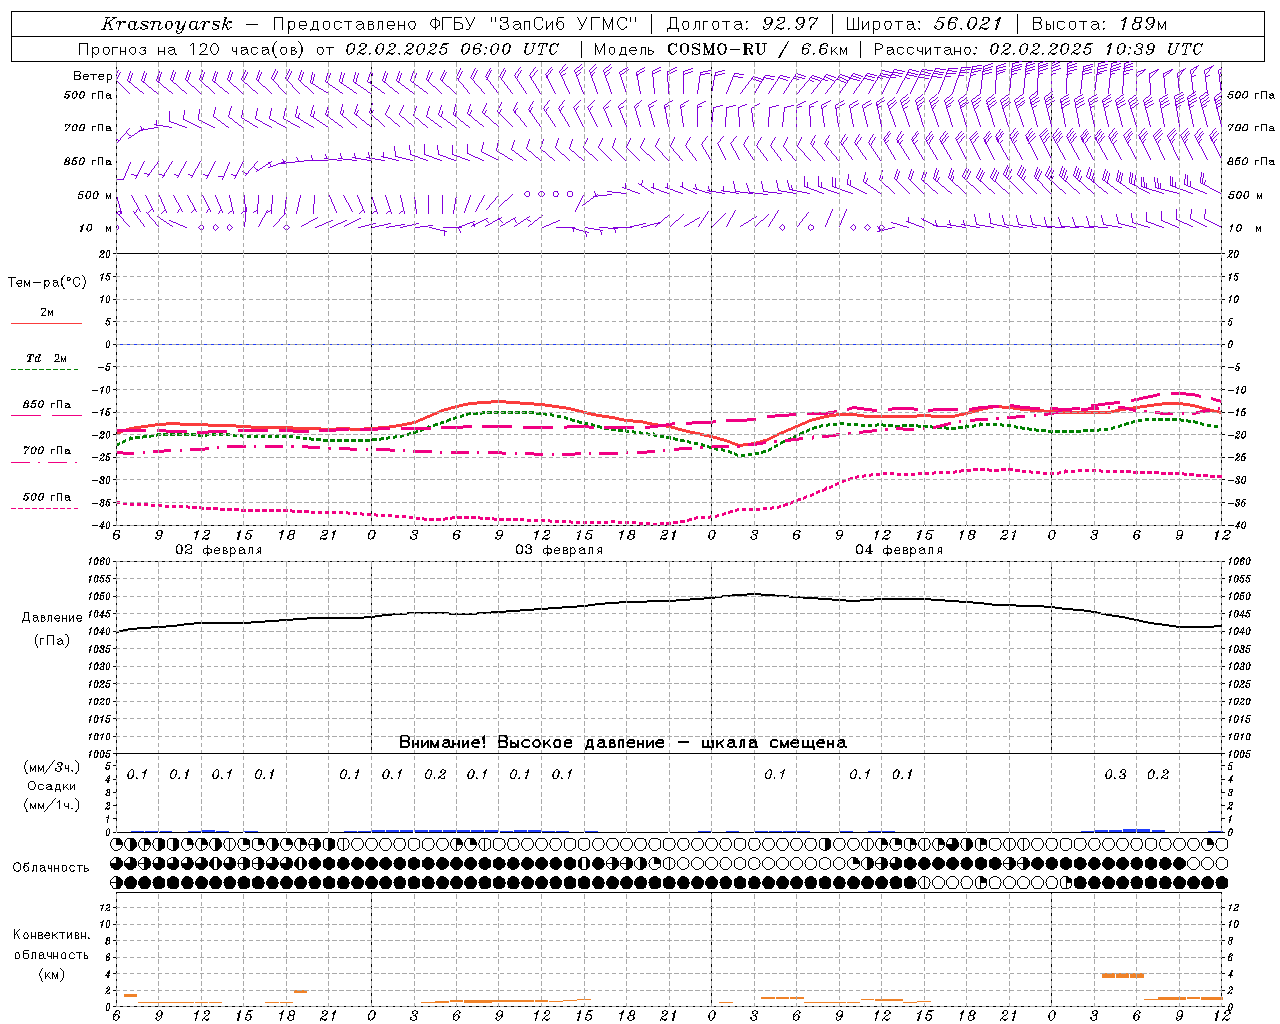
Task: Click the Конвективн. convective cloud label
Action: point(51,935)
